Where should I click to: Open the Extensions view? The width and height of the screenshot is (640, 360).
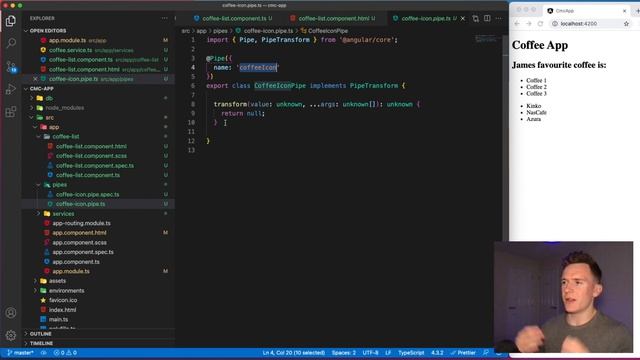pyautogui.click(x=11, y=111)
